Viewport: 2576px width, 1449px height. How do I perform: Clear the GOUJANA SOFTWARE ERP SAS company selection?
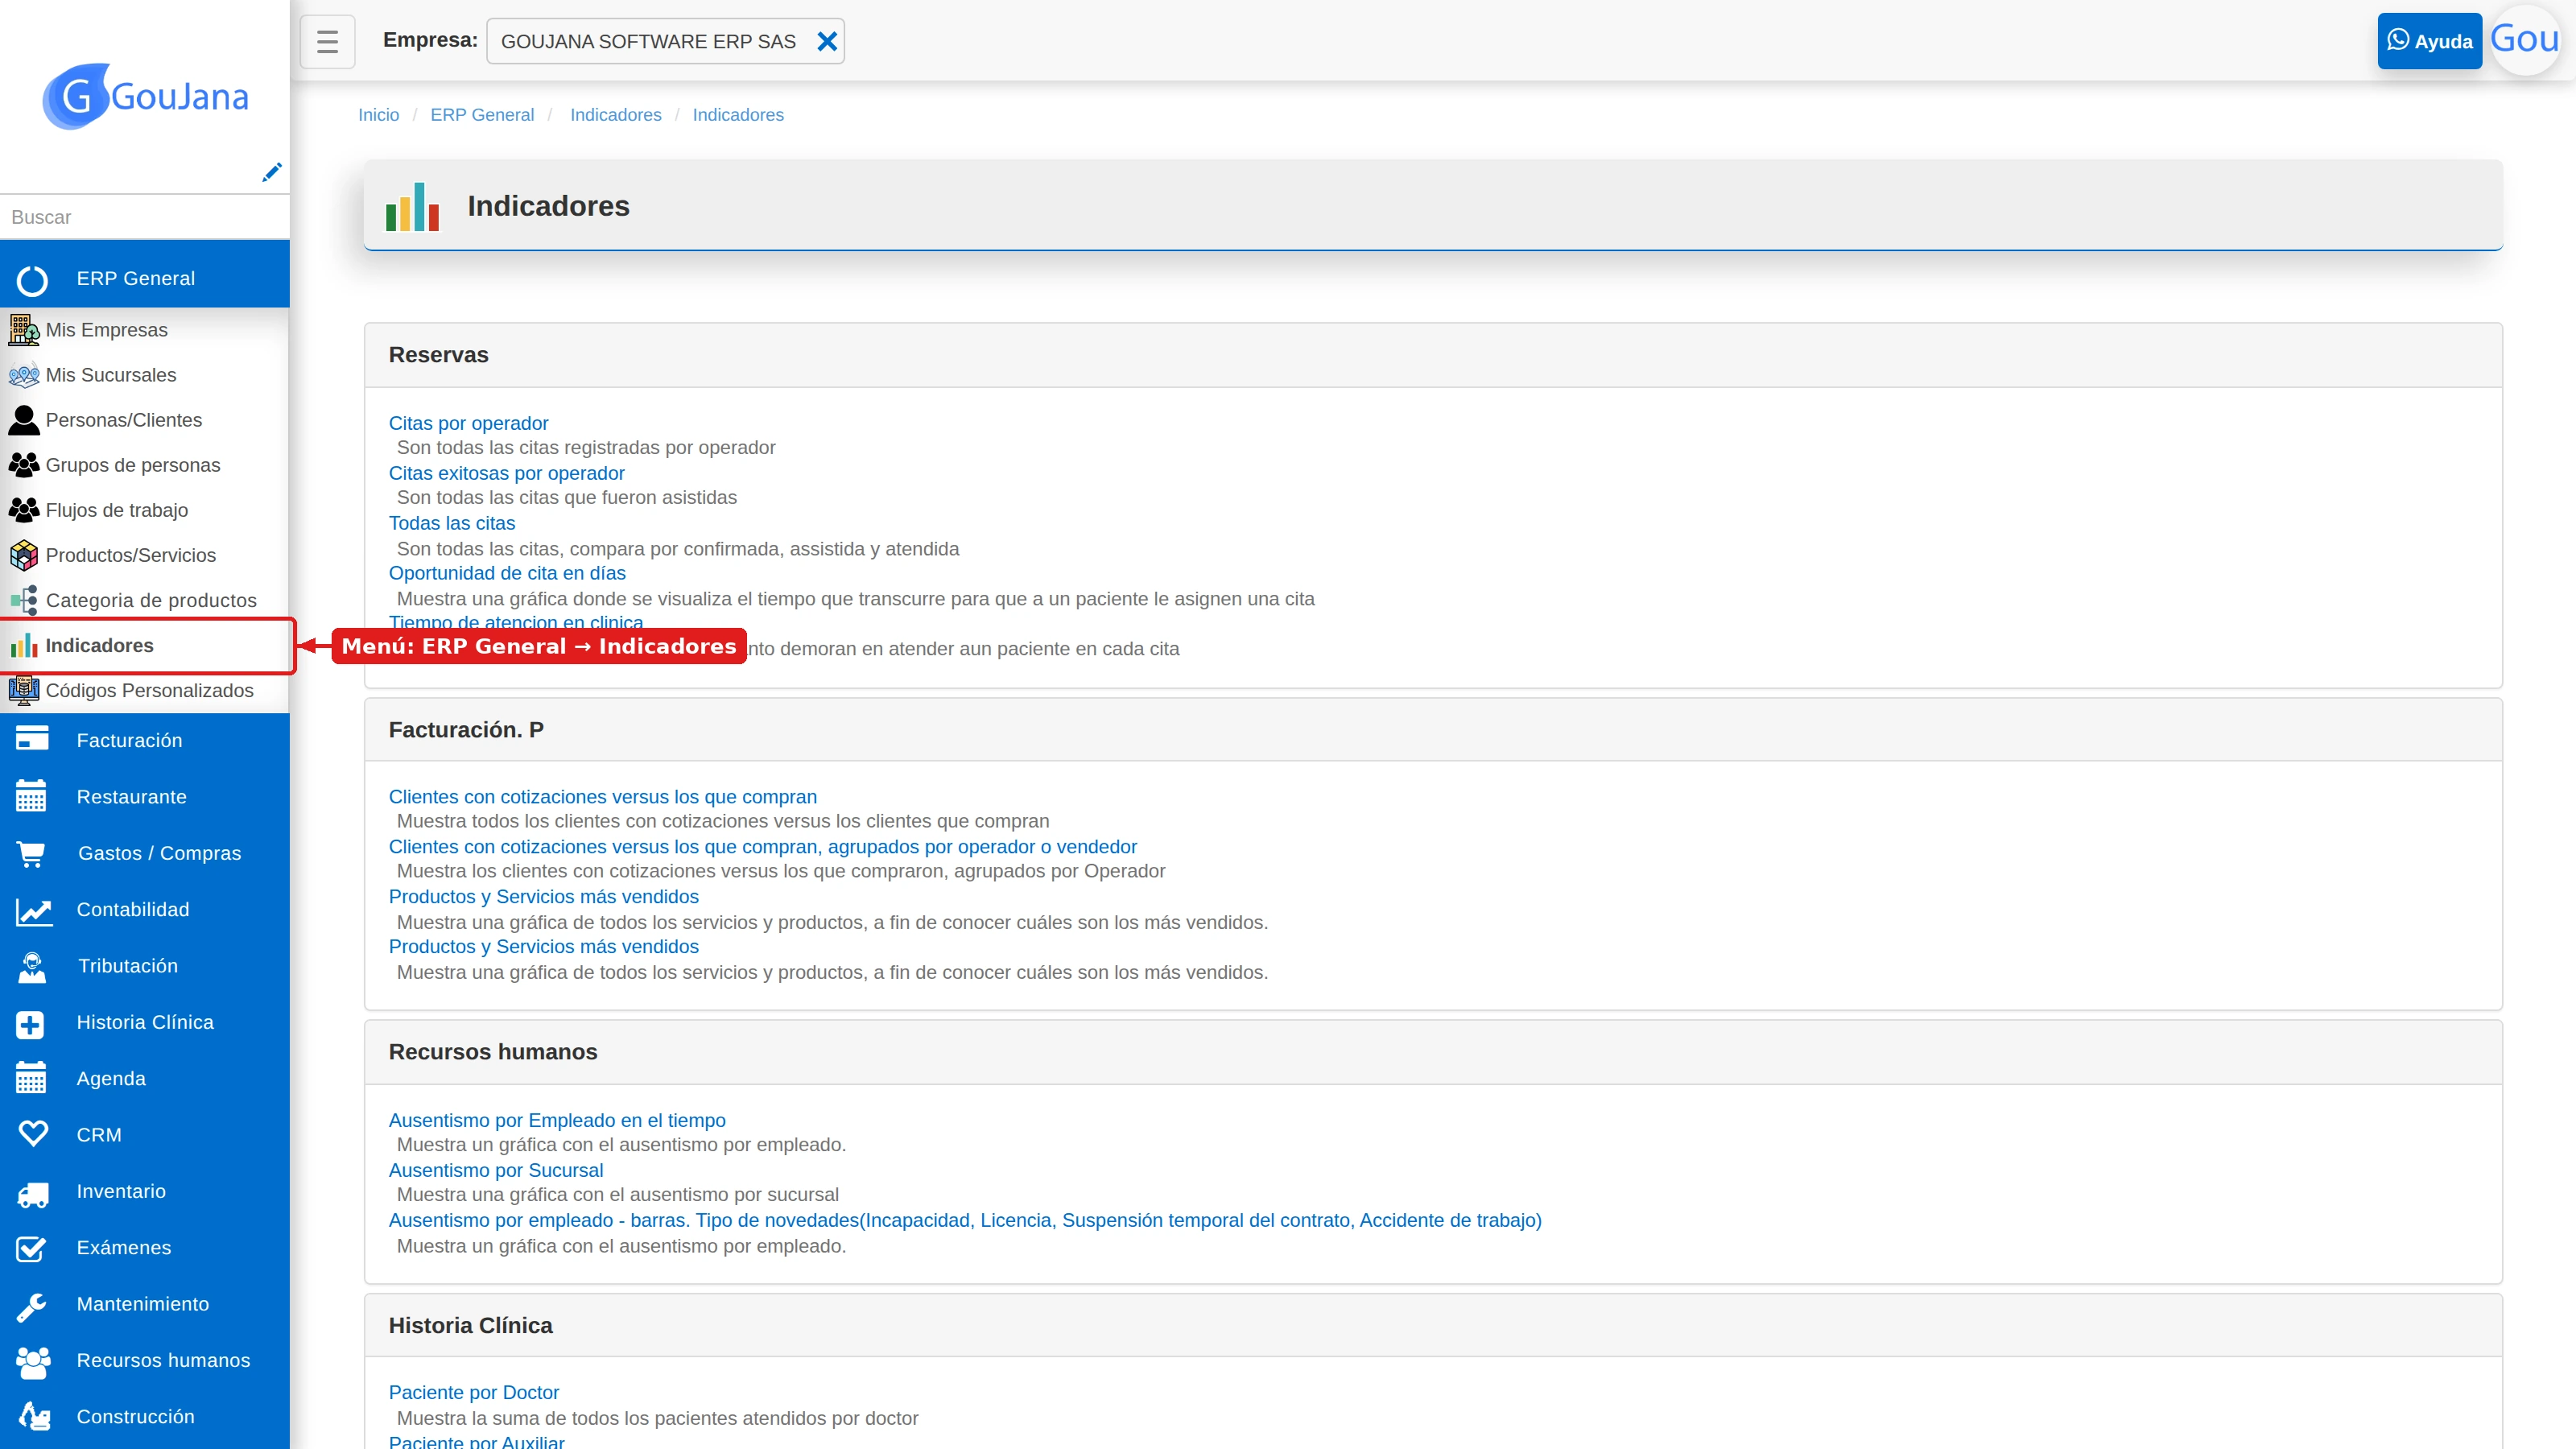pos(827,41)
